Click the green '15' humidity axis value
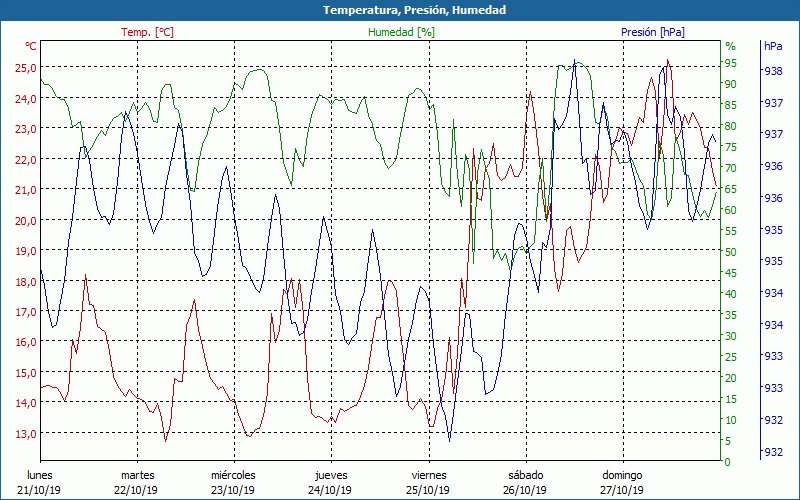 [731, 399]
